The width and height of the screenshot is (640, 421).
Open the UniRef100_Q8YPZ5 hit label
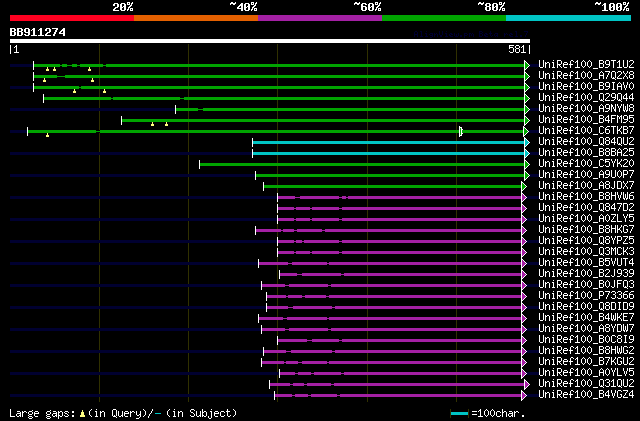(x=586, y=241)
